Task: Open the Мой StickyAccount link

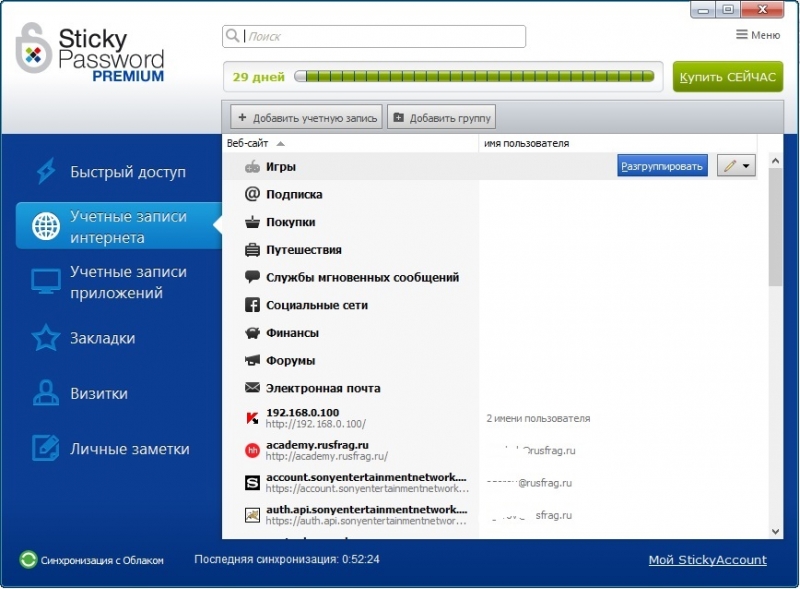Action: click(708, 560)
